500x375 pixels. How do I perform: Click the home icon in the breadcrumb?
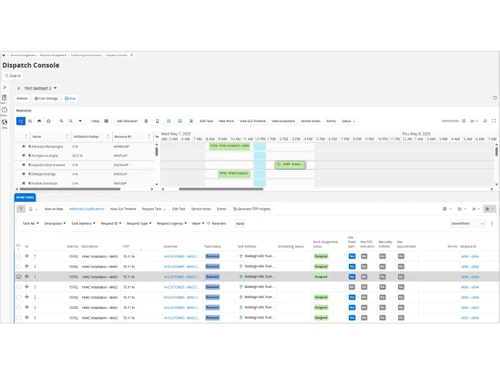click(4, 55)
